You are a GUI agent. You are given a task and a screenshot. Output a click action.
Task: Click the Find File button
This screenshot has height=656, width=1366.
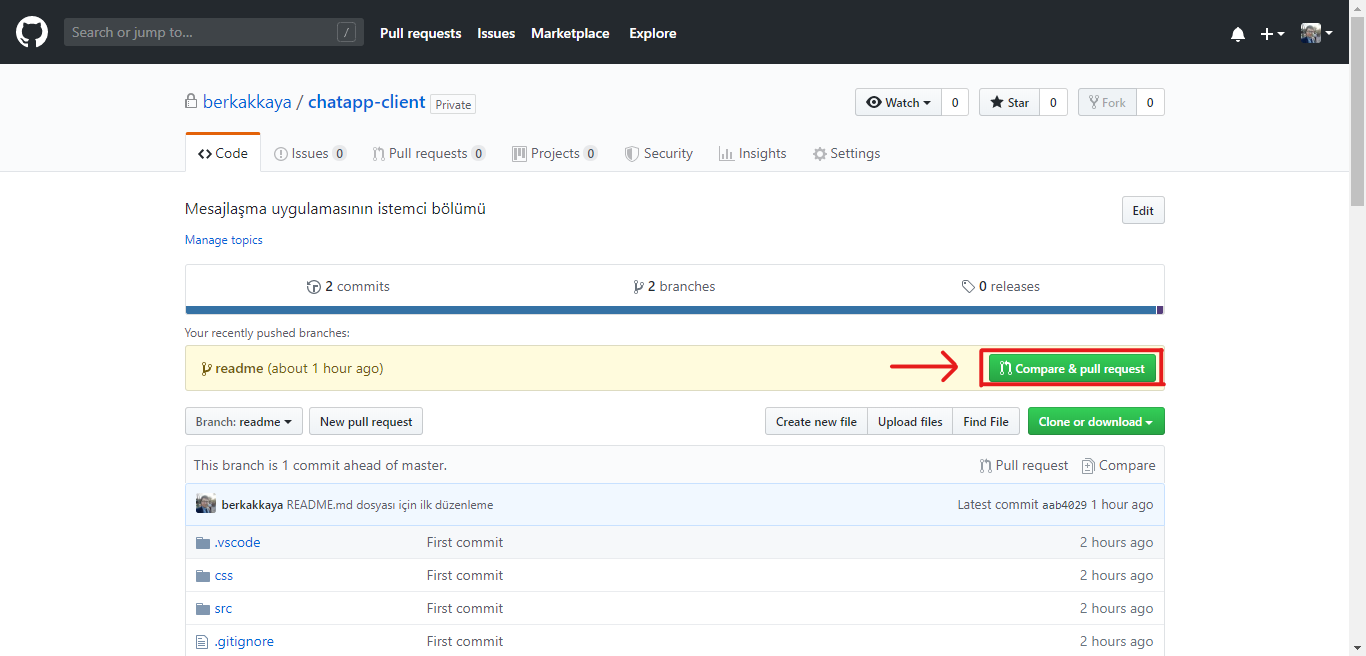(986, 421)
